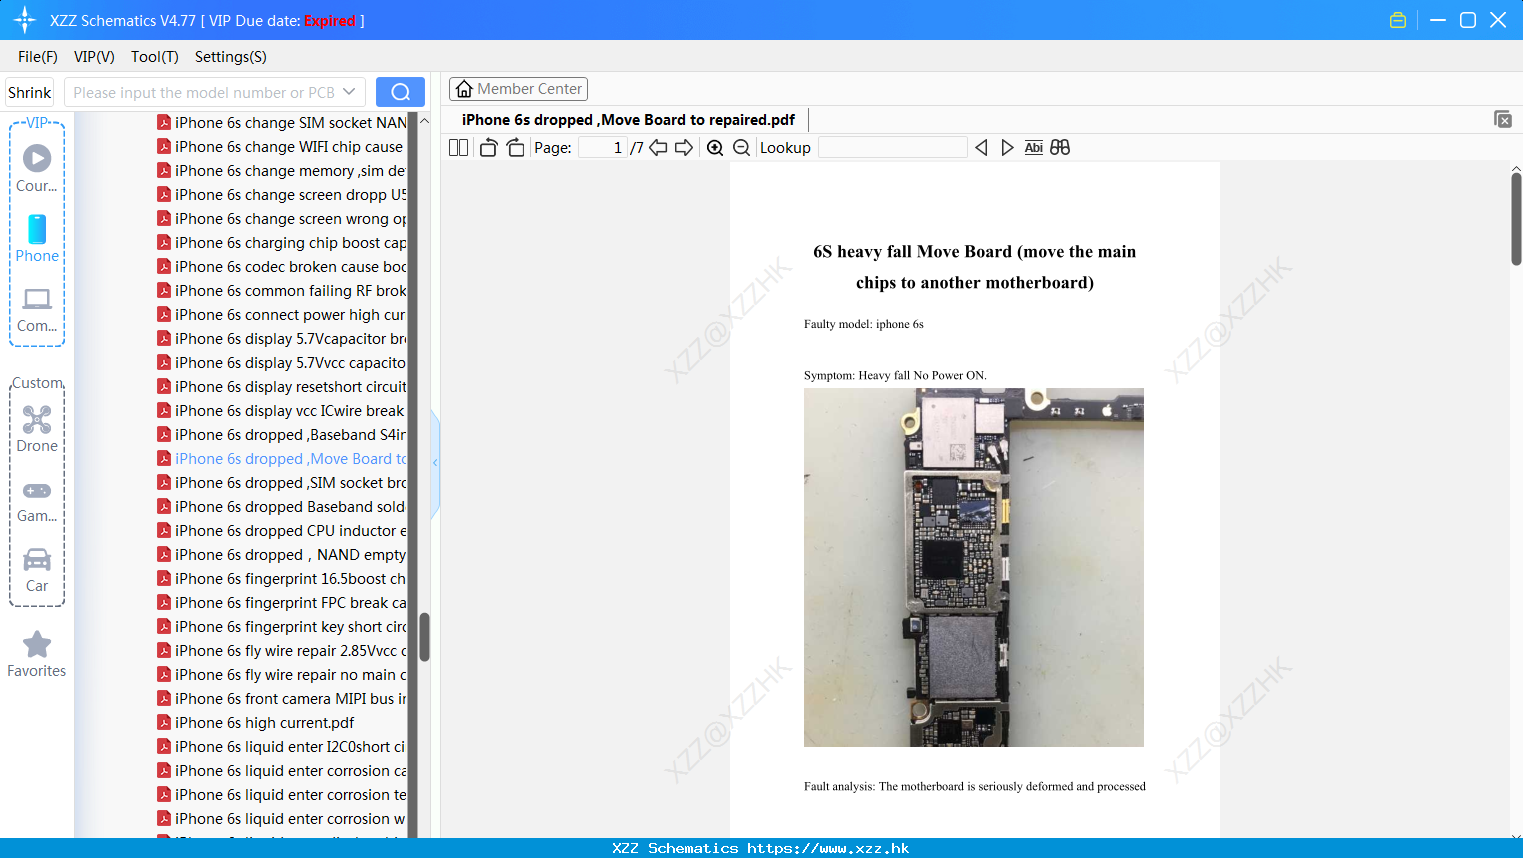Open iPhone 6s fly wire repair 2.85Vvcc file
The image size is (1523, 858).
(x=281, y=651)
